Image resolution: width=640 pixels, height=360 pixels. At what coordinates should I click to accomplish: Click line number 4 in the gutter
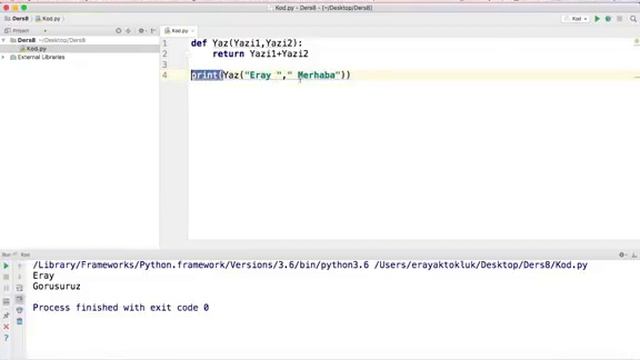click(x=164, y=75)
